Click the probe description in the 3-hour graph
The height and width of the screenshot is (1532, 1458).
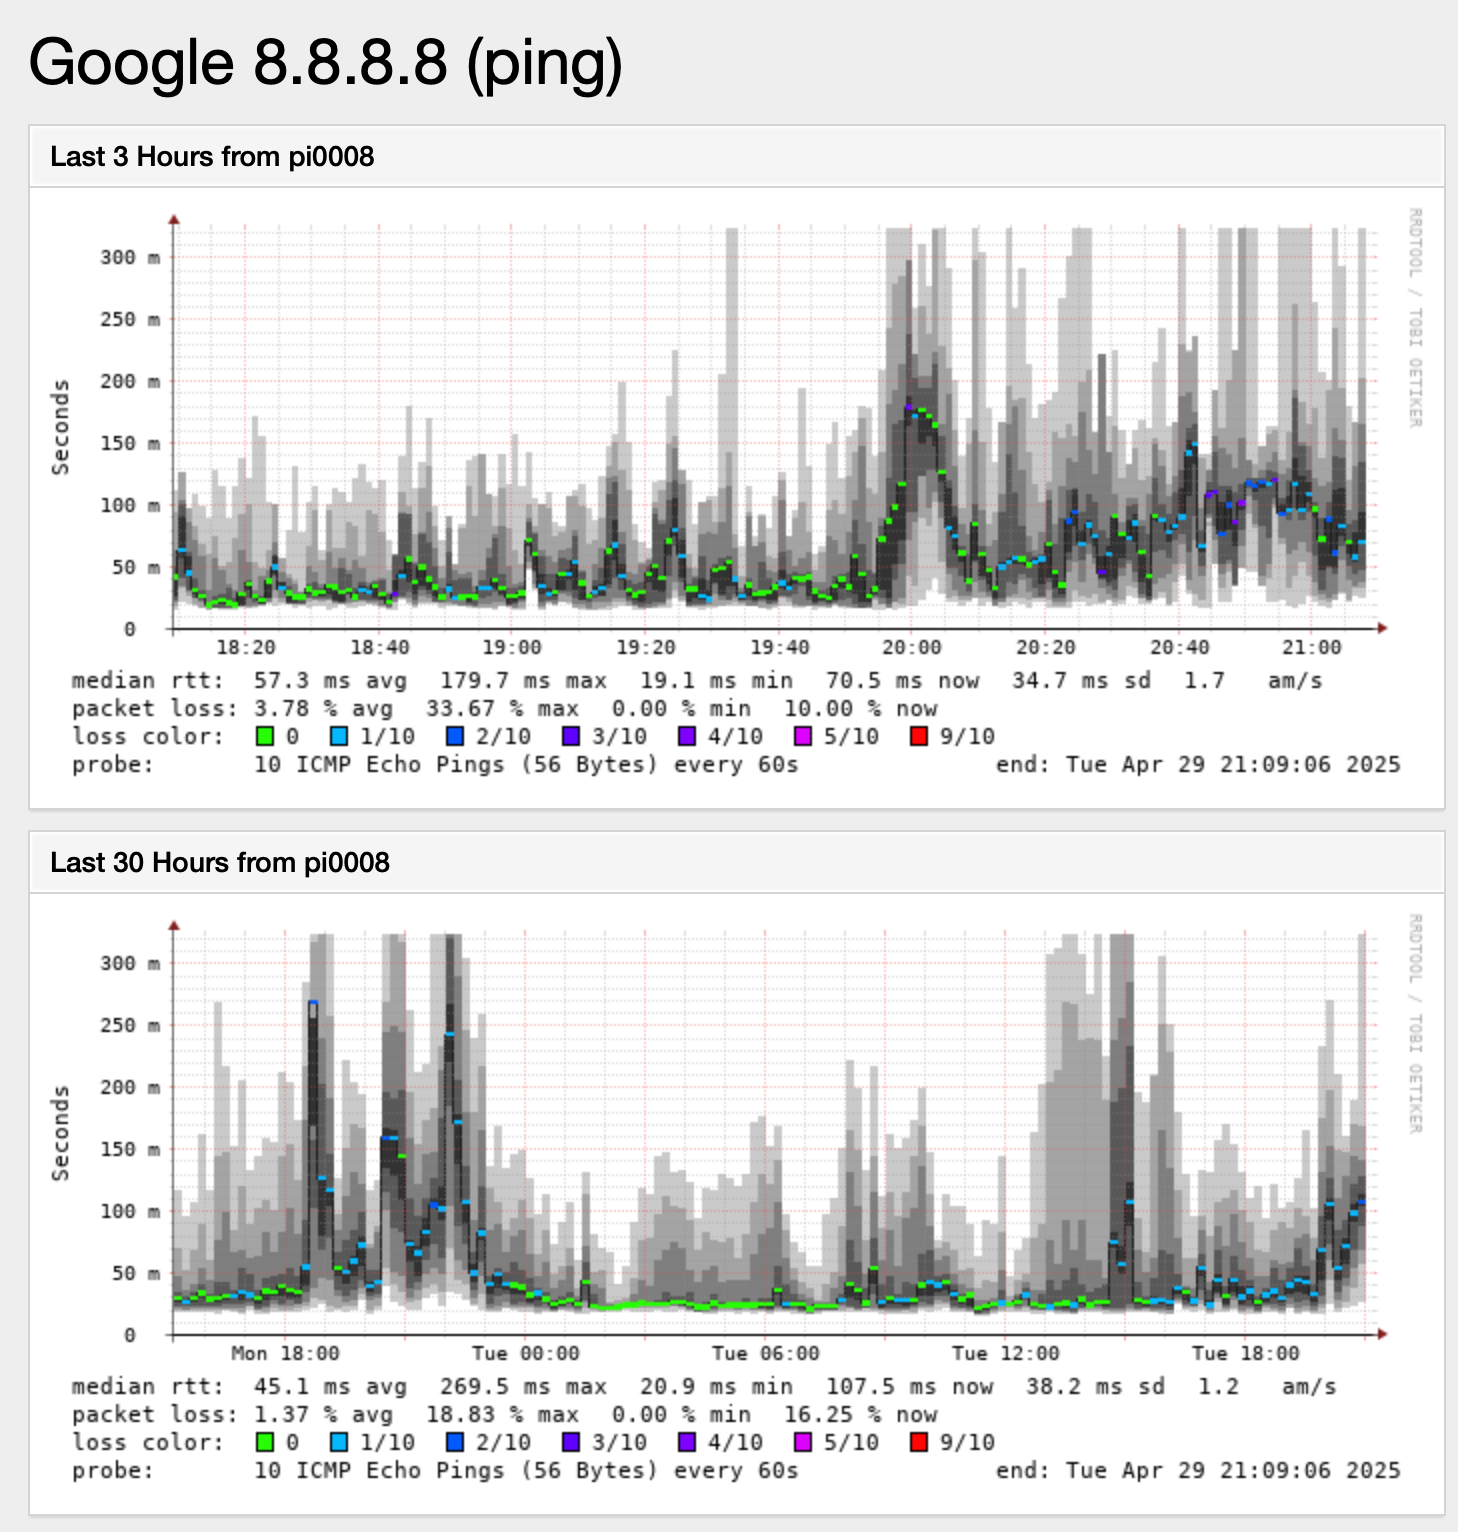click(x=526, y=765)
